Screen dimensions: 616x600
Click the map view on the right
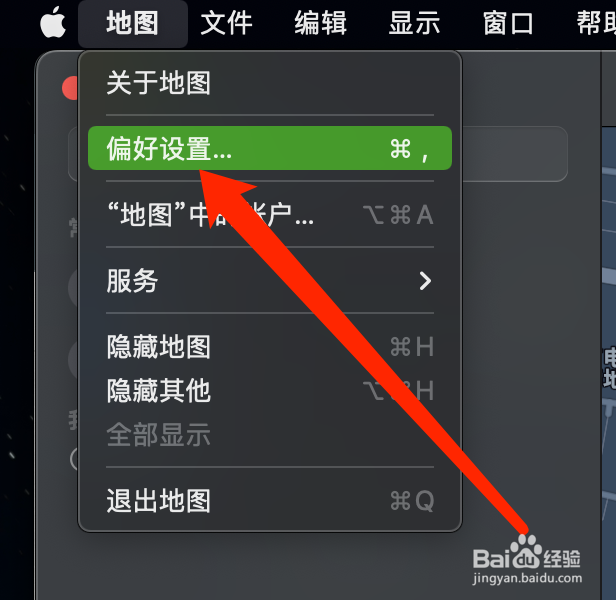click(609, 354)
